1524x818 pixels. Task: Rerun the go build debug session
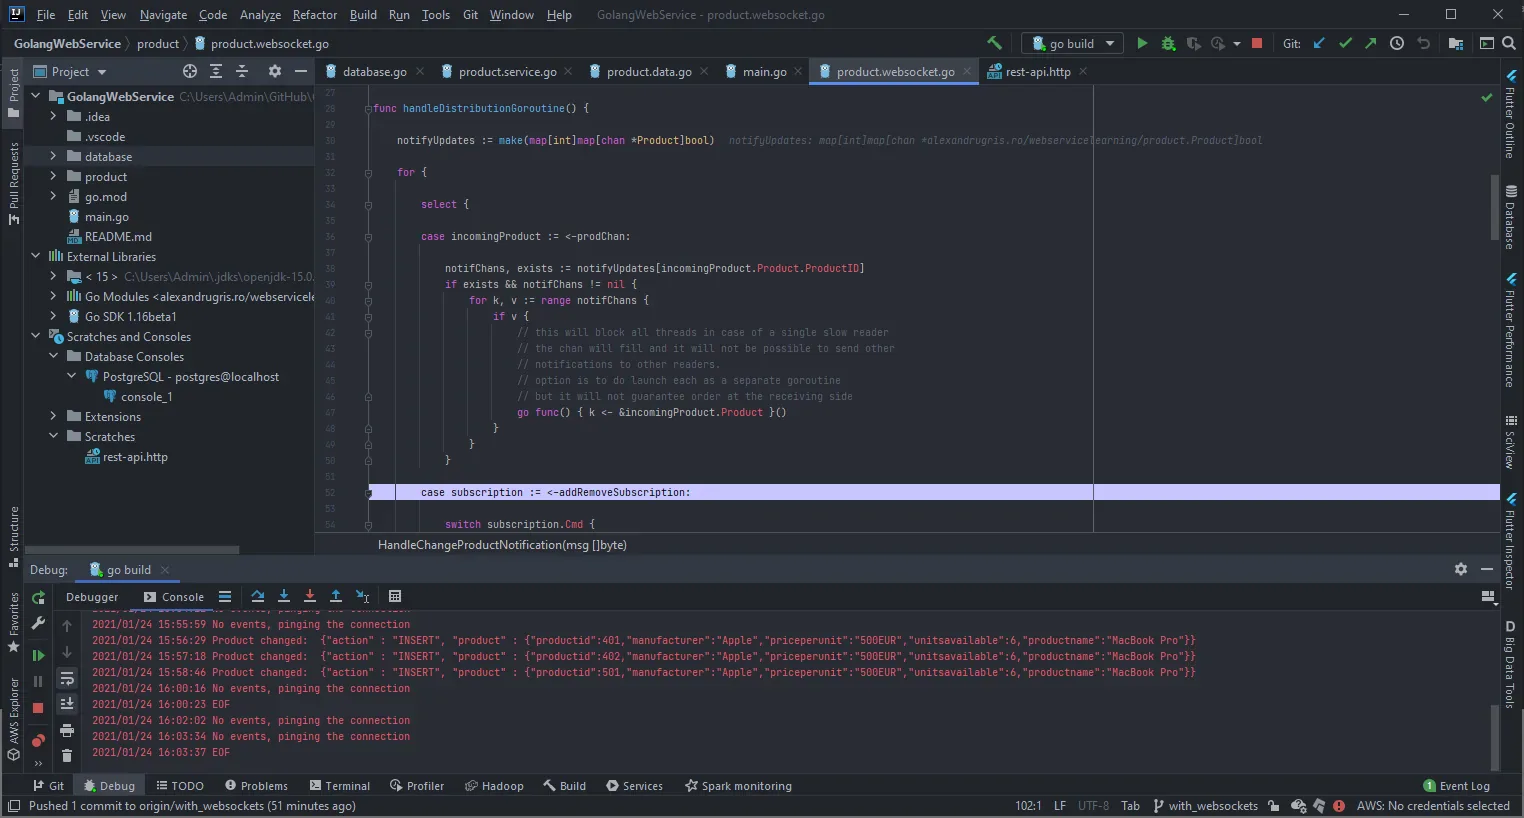(38, 598)
